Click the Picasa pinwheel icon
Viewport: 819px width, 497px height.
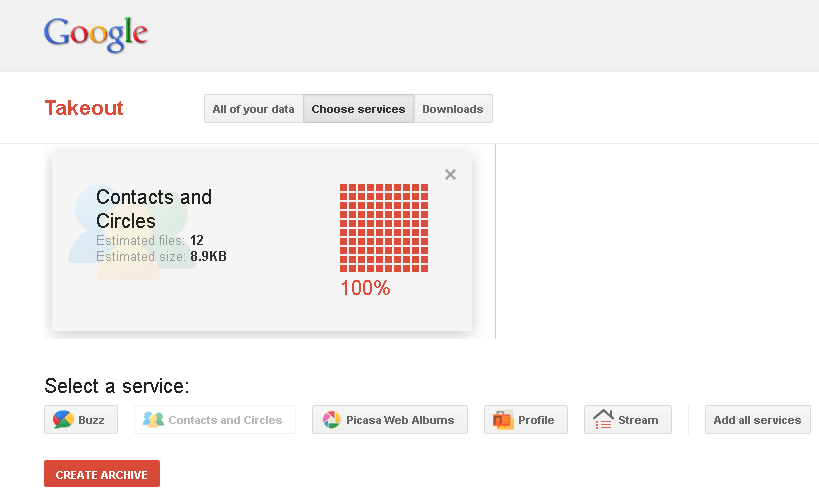[x=331, y=420]
